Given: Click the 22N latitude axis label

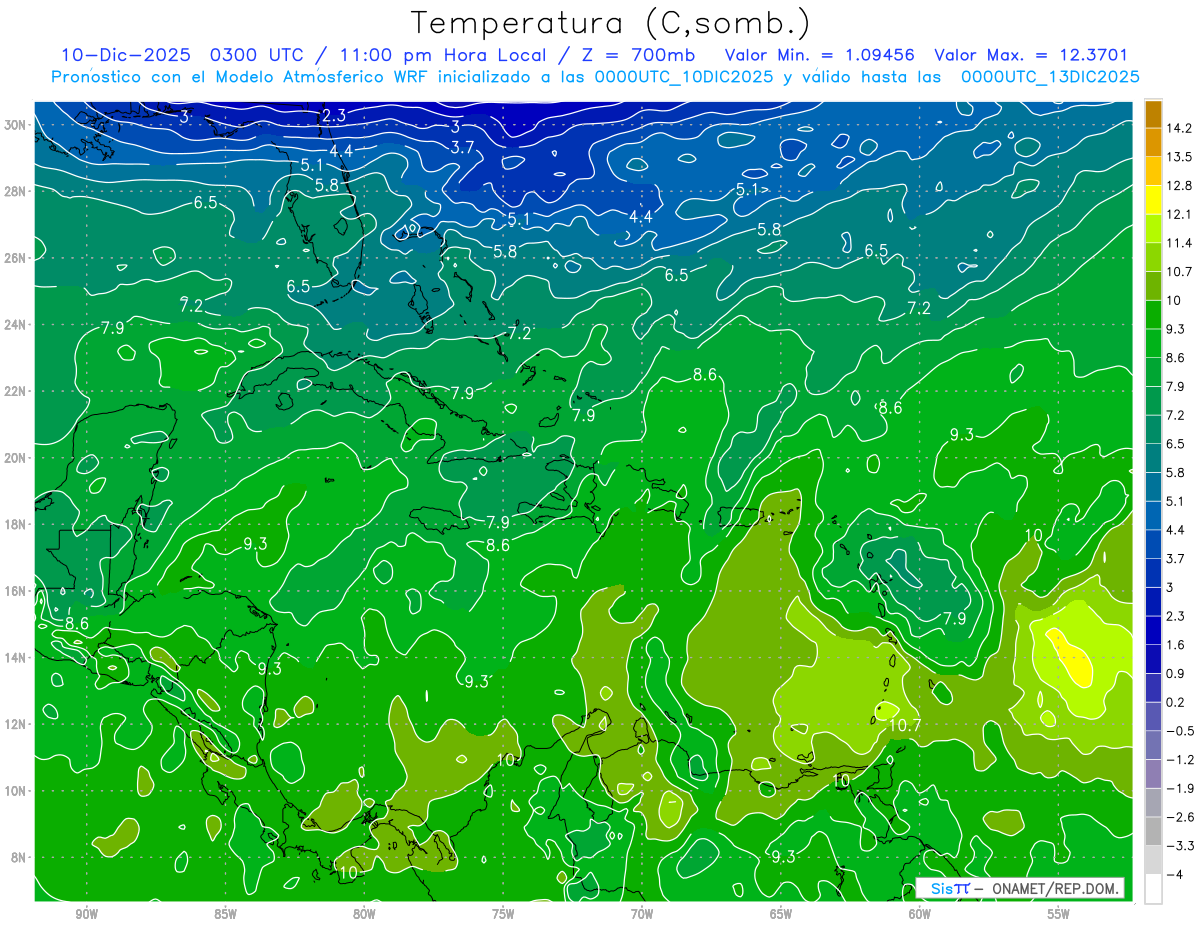Looking at the screenshot, I should (x=17, y=391).
